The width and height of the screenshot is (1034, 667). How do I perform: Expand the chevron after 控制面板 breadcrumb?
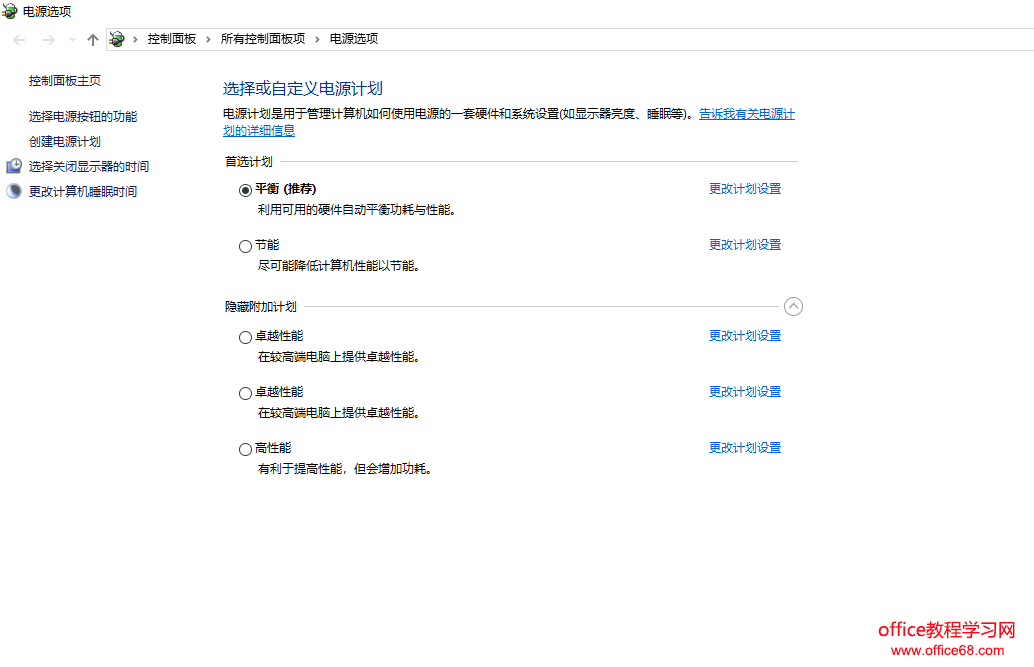209,39
